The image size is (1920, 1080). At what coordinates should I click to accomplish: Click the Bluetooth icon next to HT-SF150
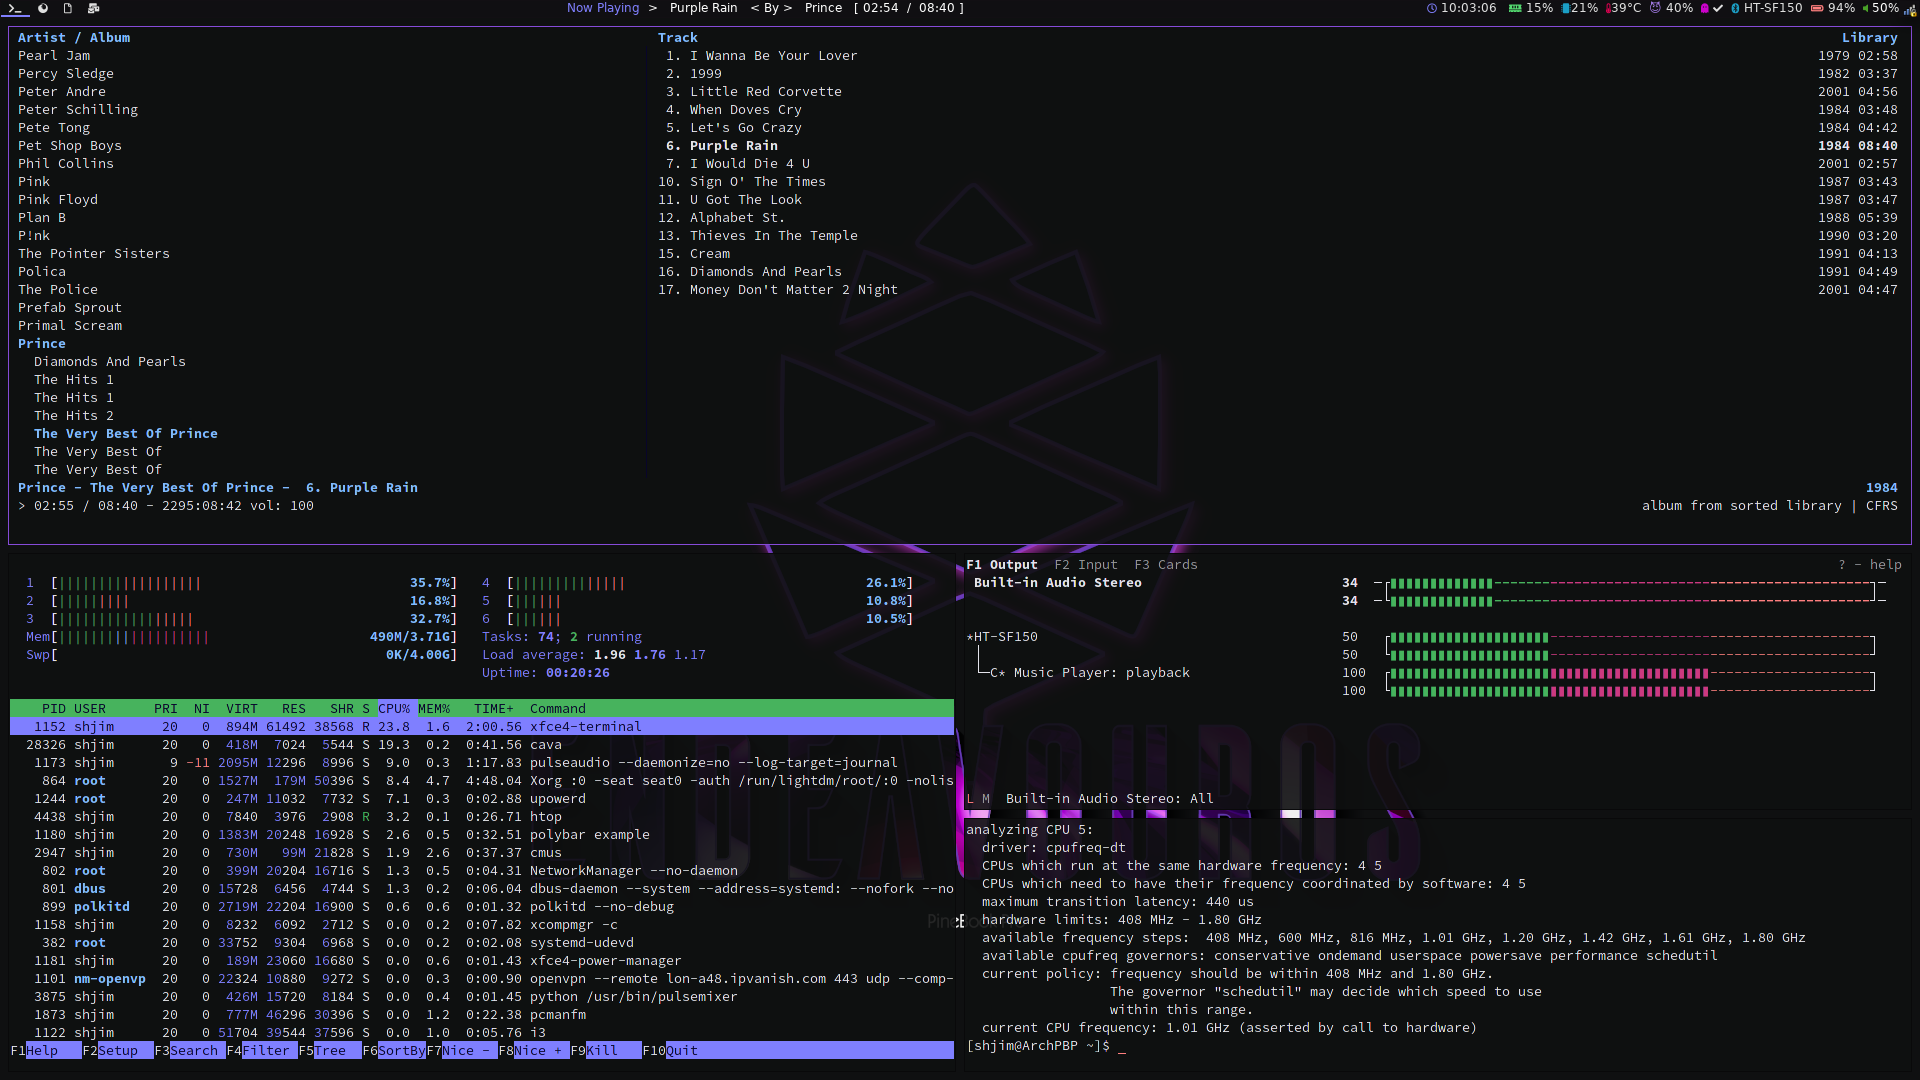pos(1735,8)
